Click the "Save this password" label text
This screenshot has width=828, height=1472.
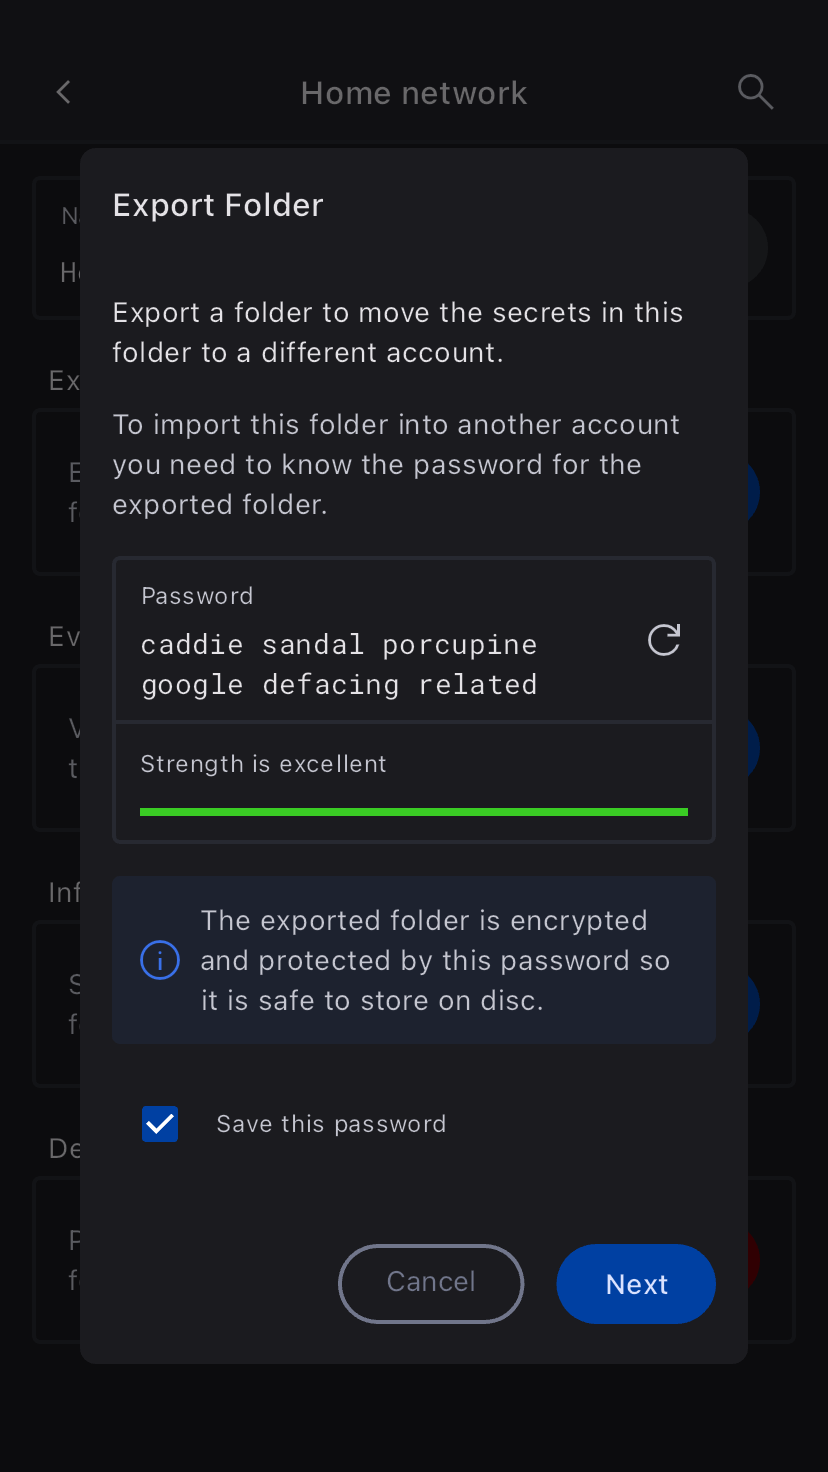point(331,1124)
